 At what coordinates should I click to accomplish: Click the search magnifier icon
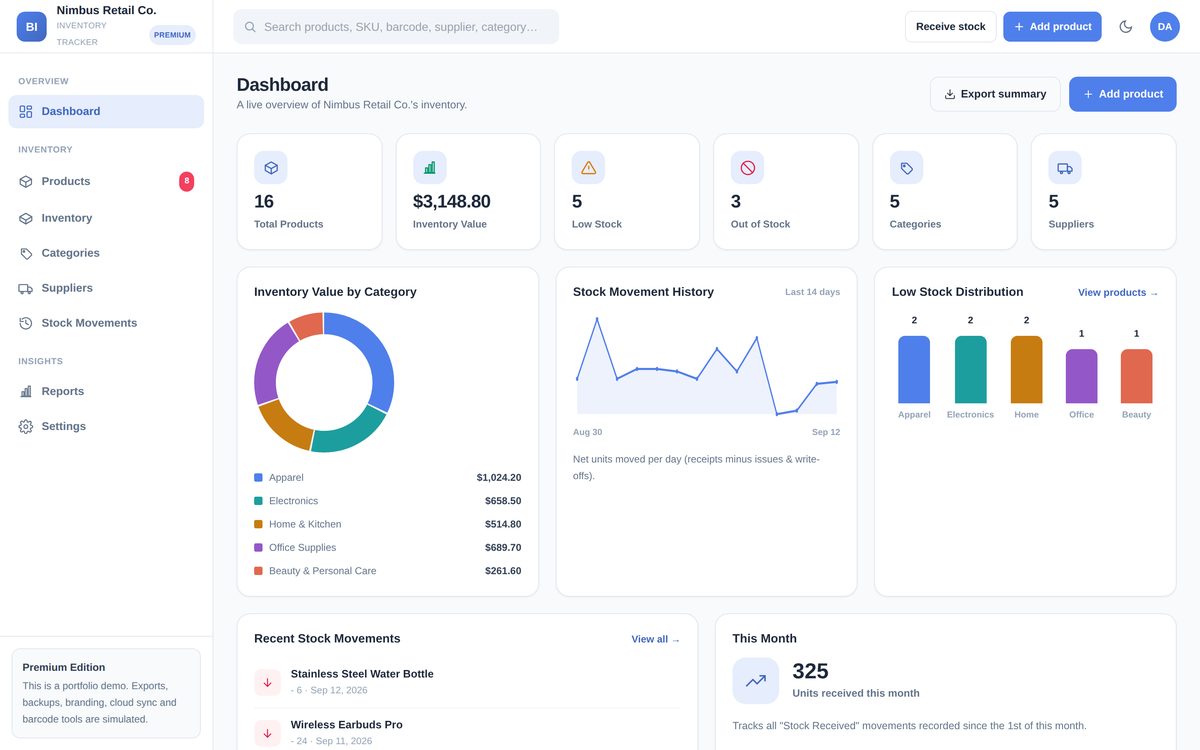[x=250, y=27]
